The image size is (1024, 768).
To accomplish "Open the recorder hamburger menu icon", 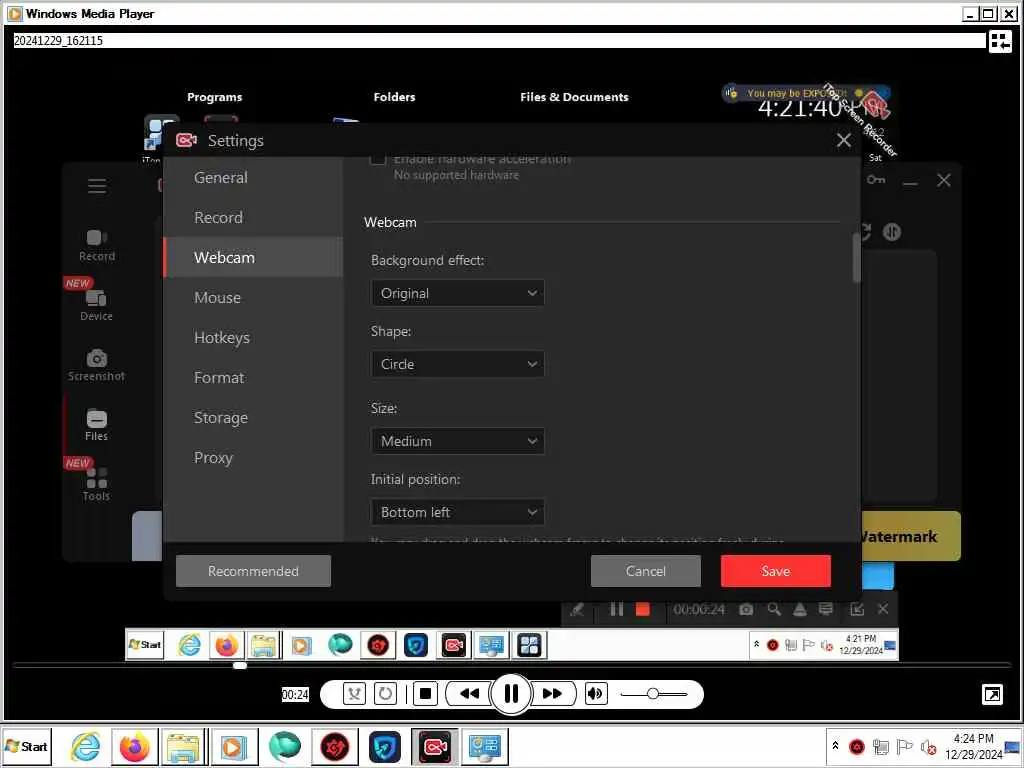I will coord(97,186).
